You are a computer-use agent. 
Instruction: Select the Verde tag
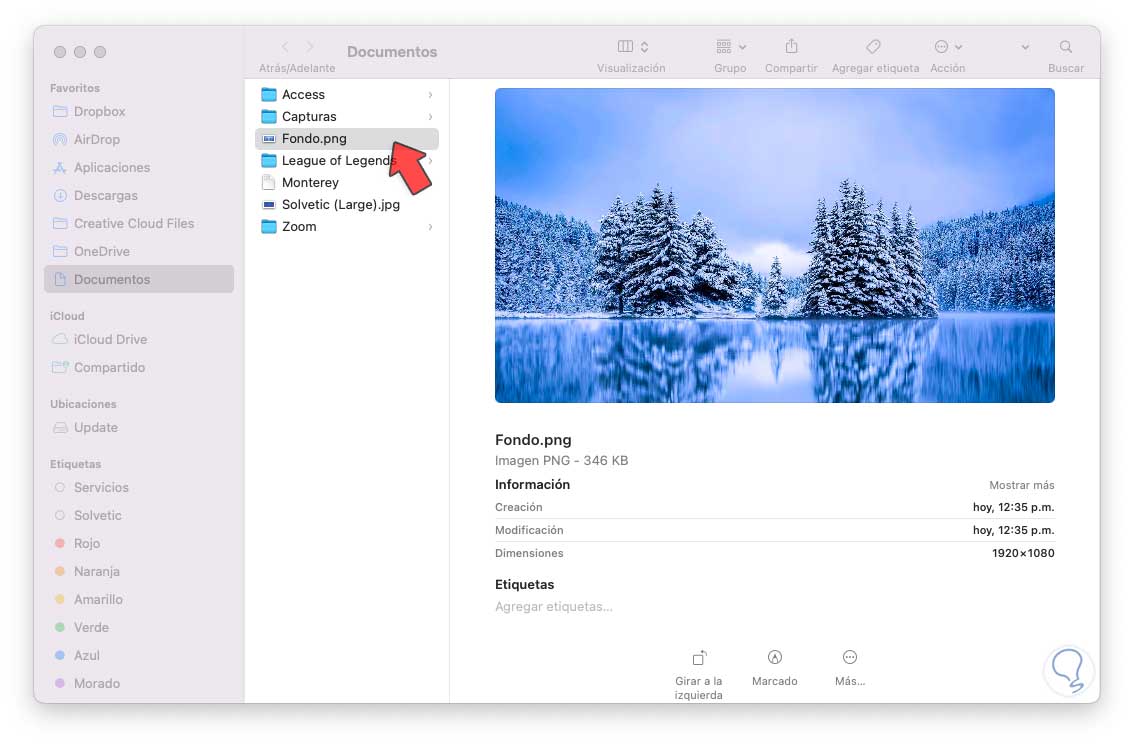pyautogui.click(x=139, y=627)
